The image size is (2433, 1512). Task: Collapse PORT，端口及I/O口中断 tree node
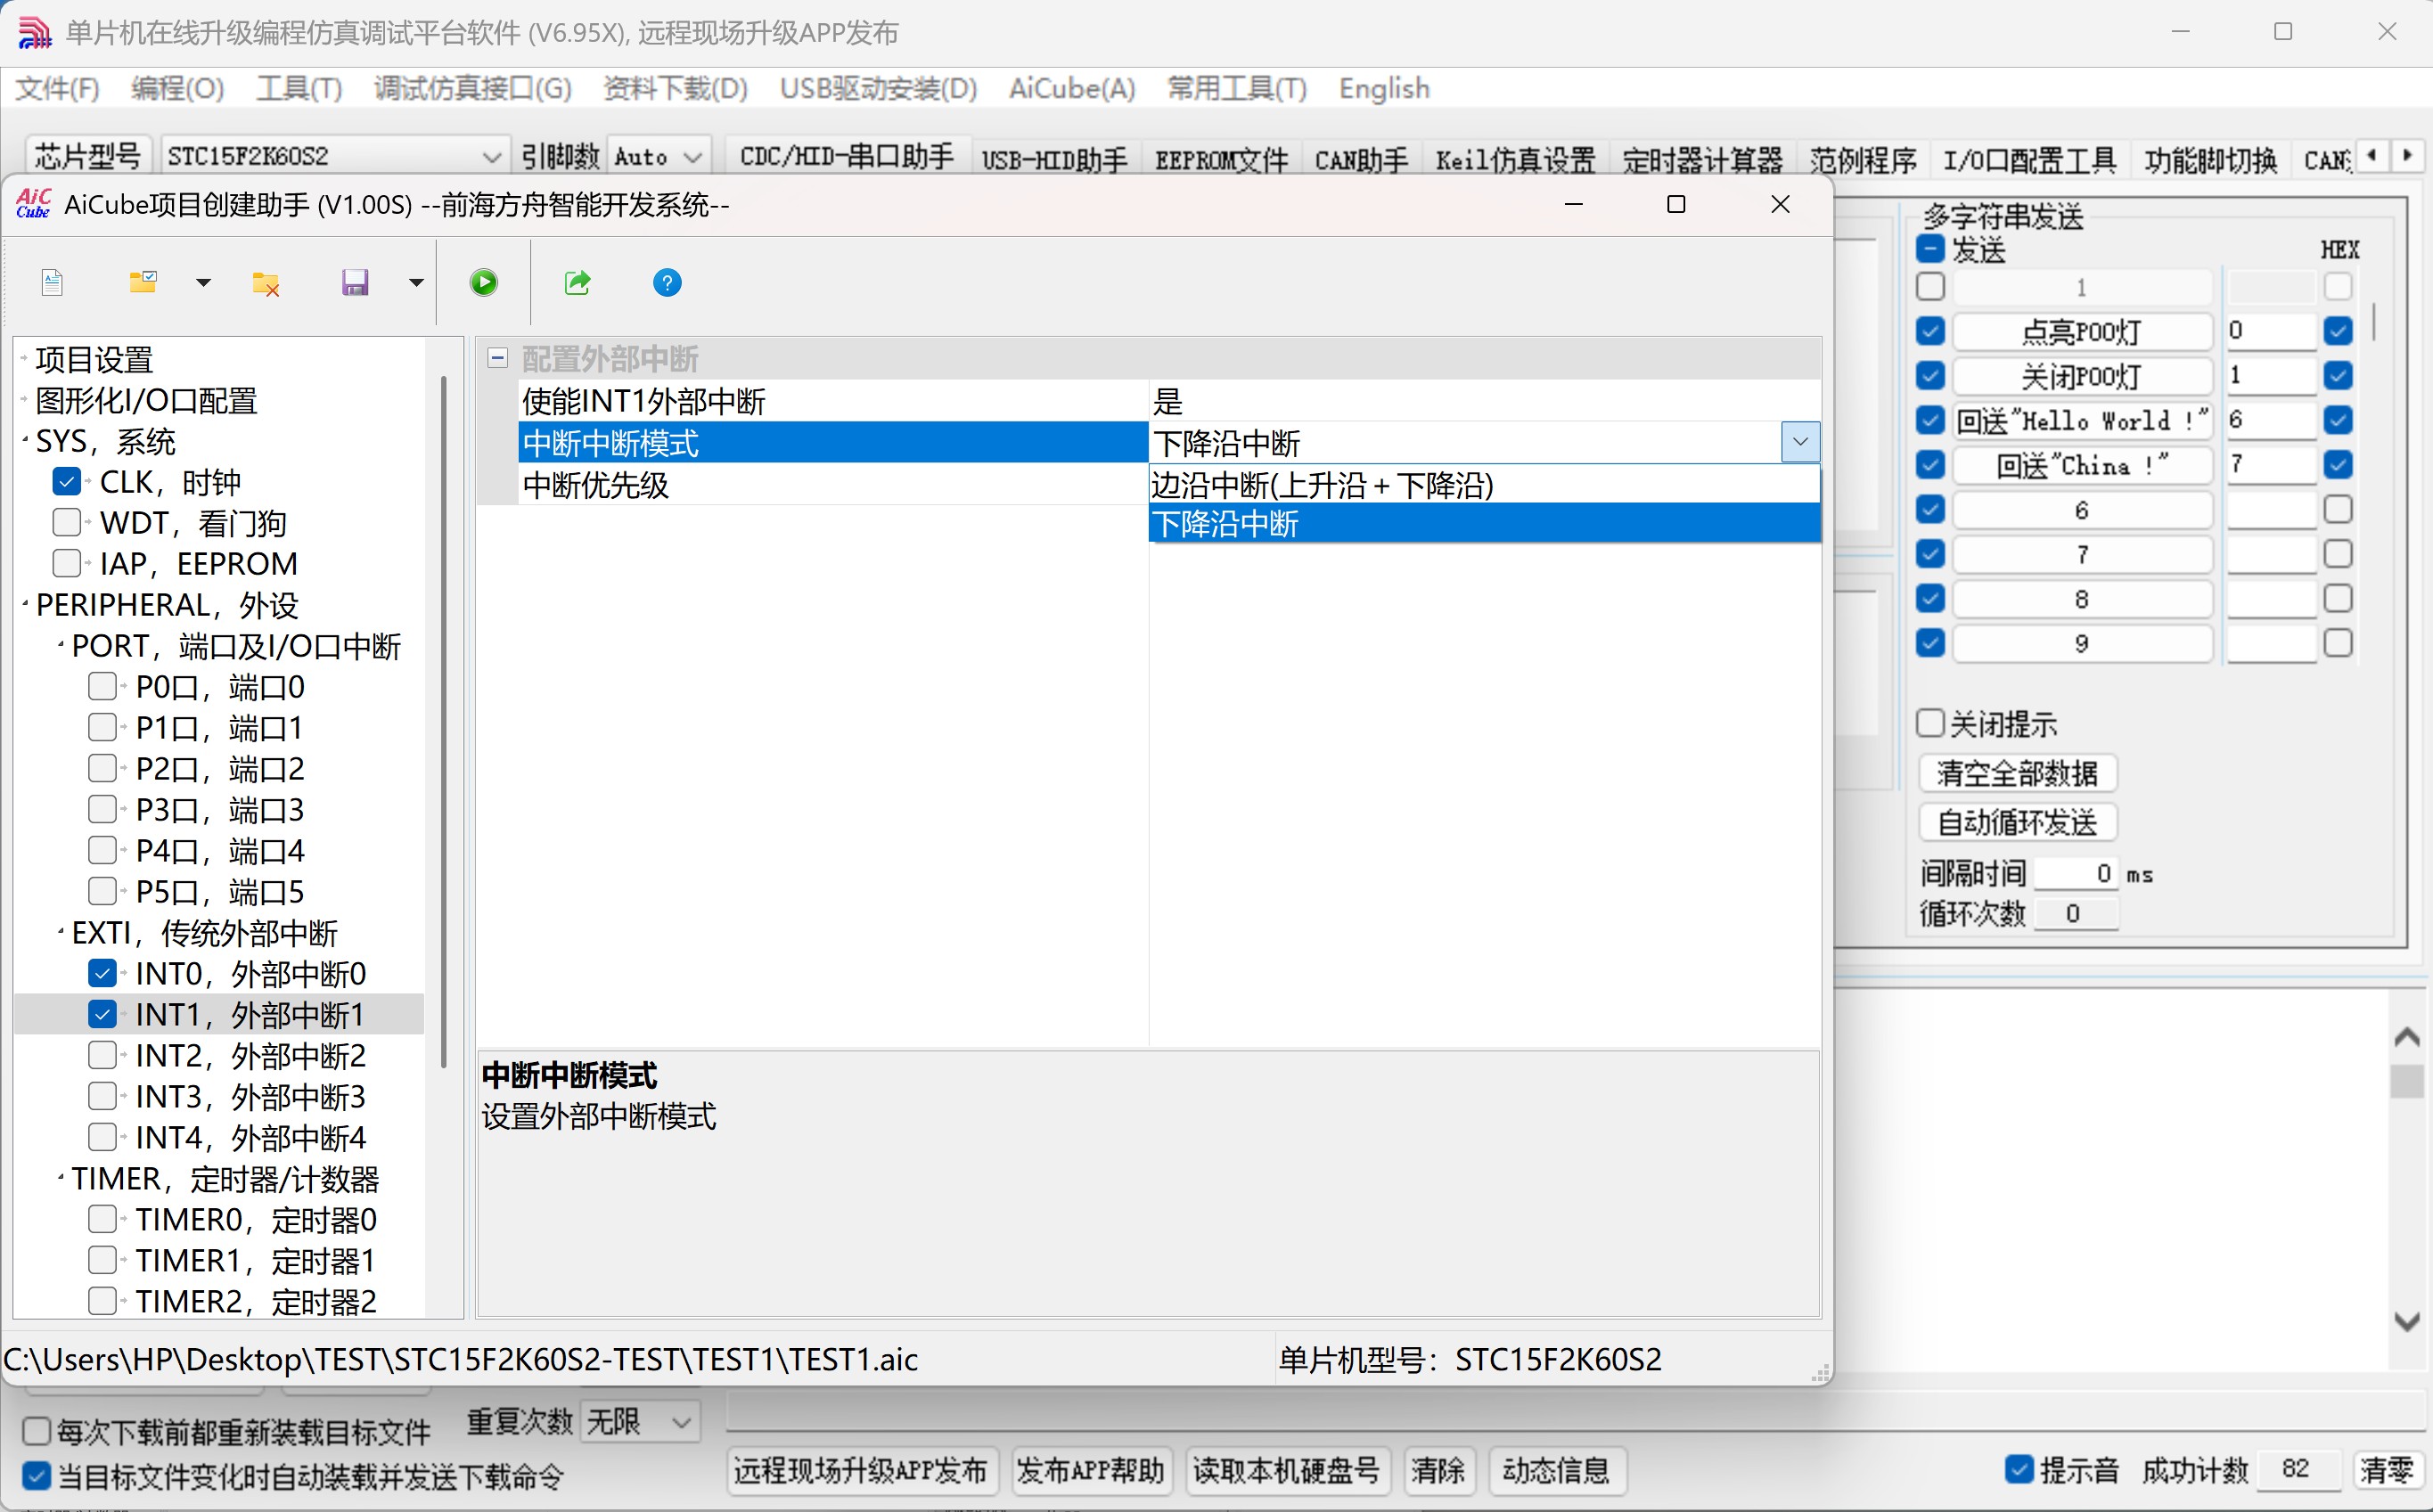coord(61,645)
